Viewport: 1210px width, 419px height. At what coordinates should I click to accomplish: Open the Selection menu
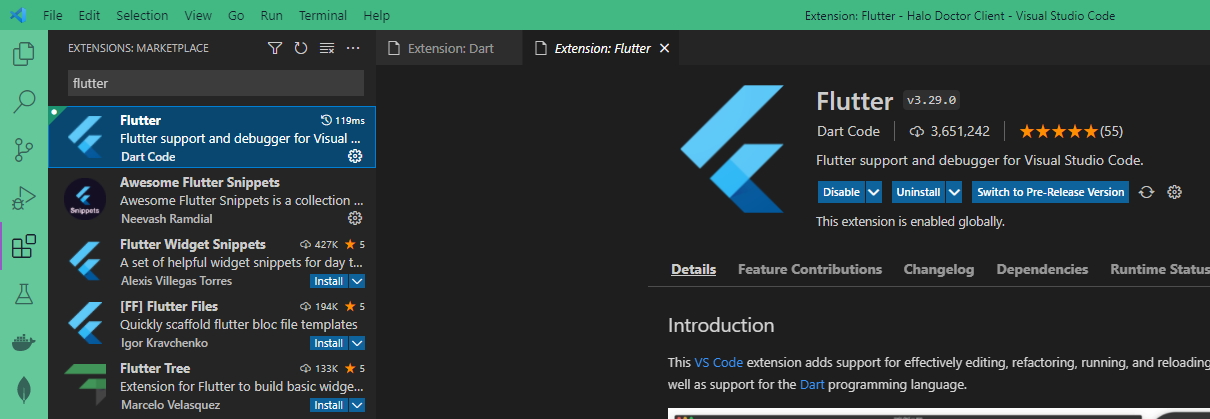(x=142, y=16)
